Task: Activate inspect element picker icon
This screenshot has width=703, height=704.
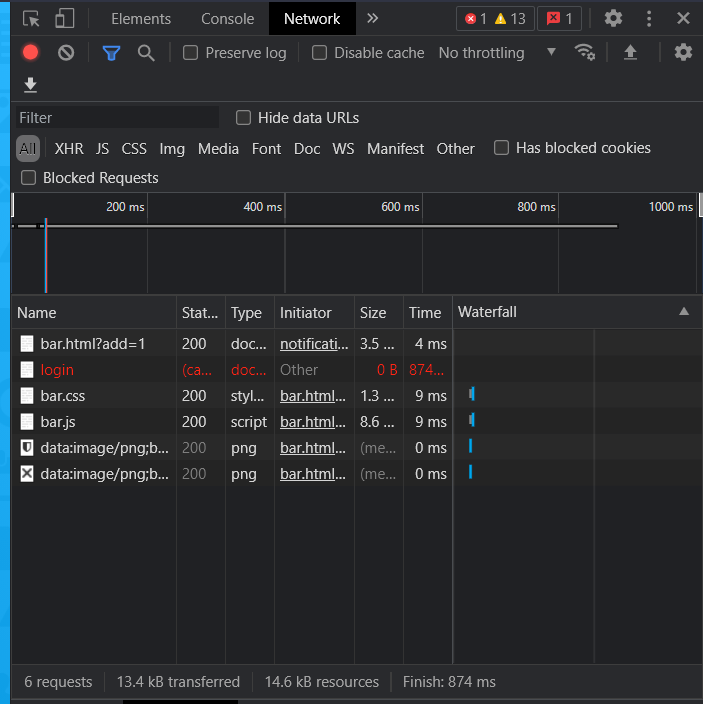Action: (31, 19)
